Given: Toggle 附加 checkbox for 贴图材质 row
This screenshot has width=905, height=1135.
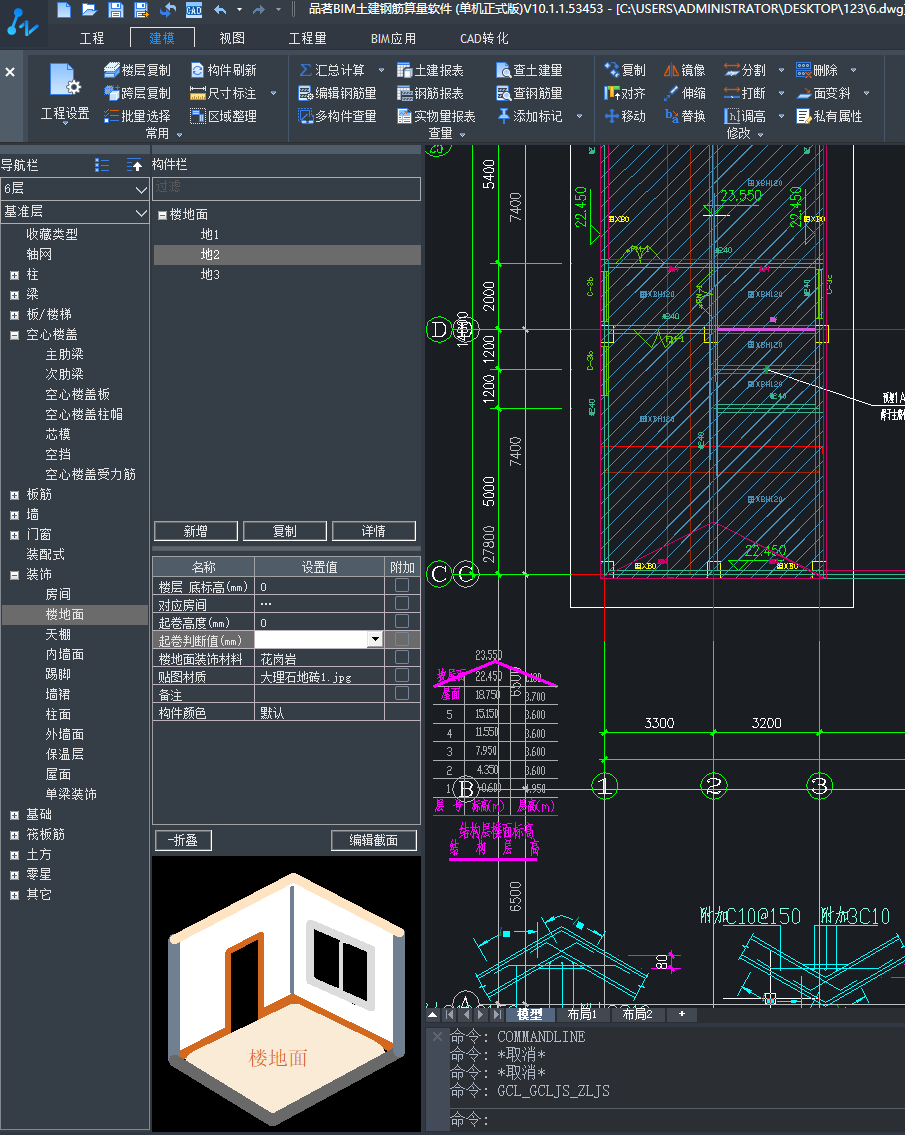Looking at the screenshot, I should 402,675.
